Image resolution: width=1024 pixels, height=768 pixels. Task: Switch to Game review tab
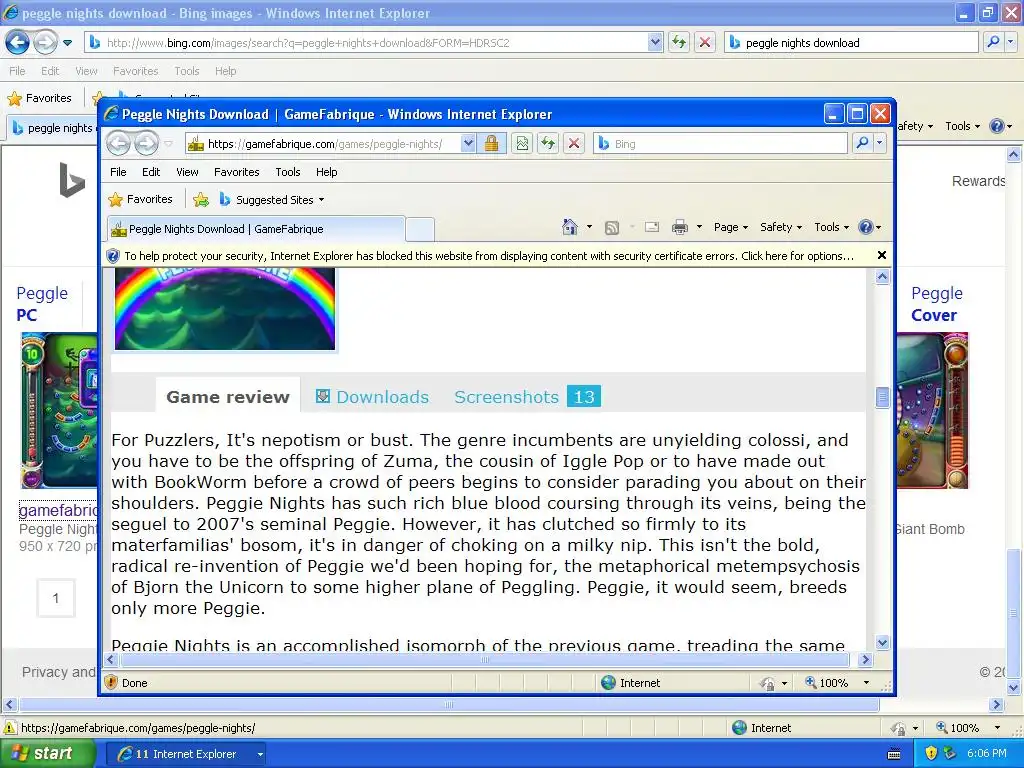pos(228,396)
